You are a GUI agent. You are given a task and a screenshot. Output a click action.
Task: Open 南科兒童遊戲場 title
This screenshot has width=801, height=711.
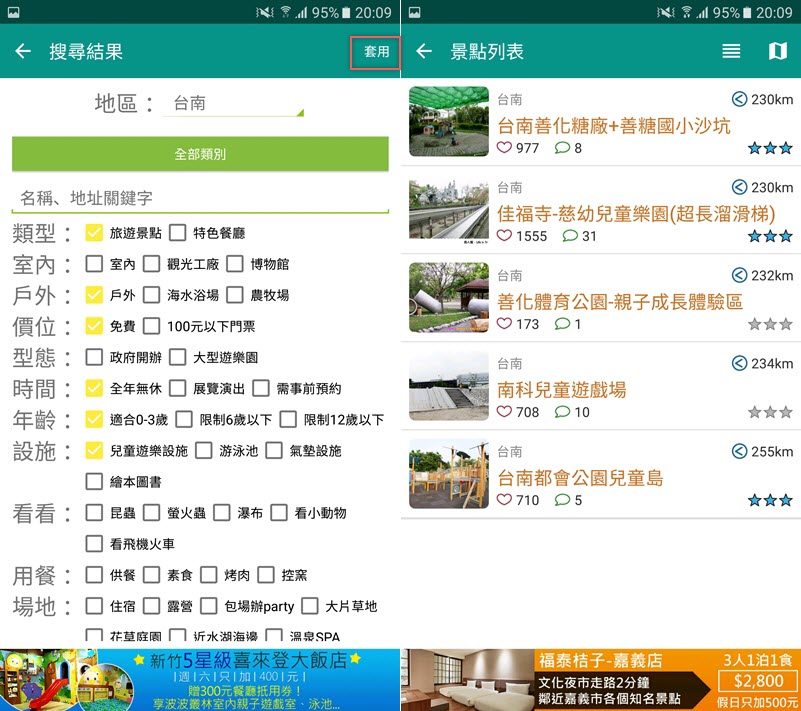click(x=561, y=389)
